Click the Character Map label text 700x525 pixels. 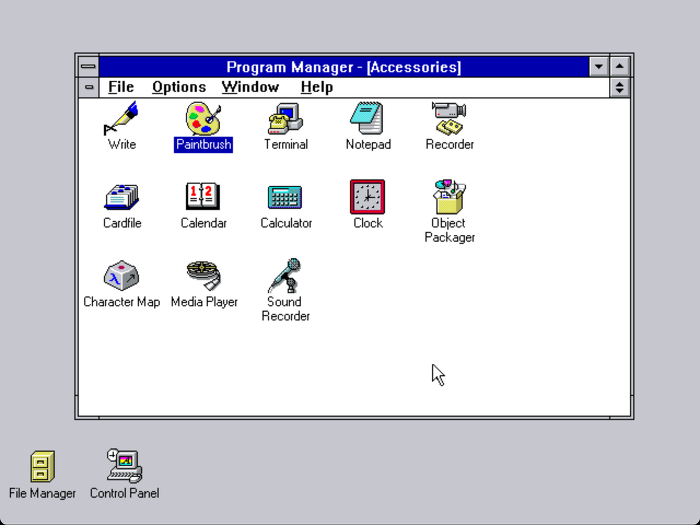(x=122, y=302)
